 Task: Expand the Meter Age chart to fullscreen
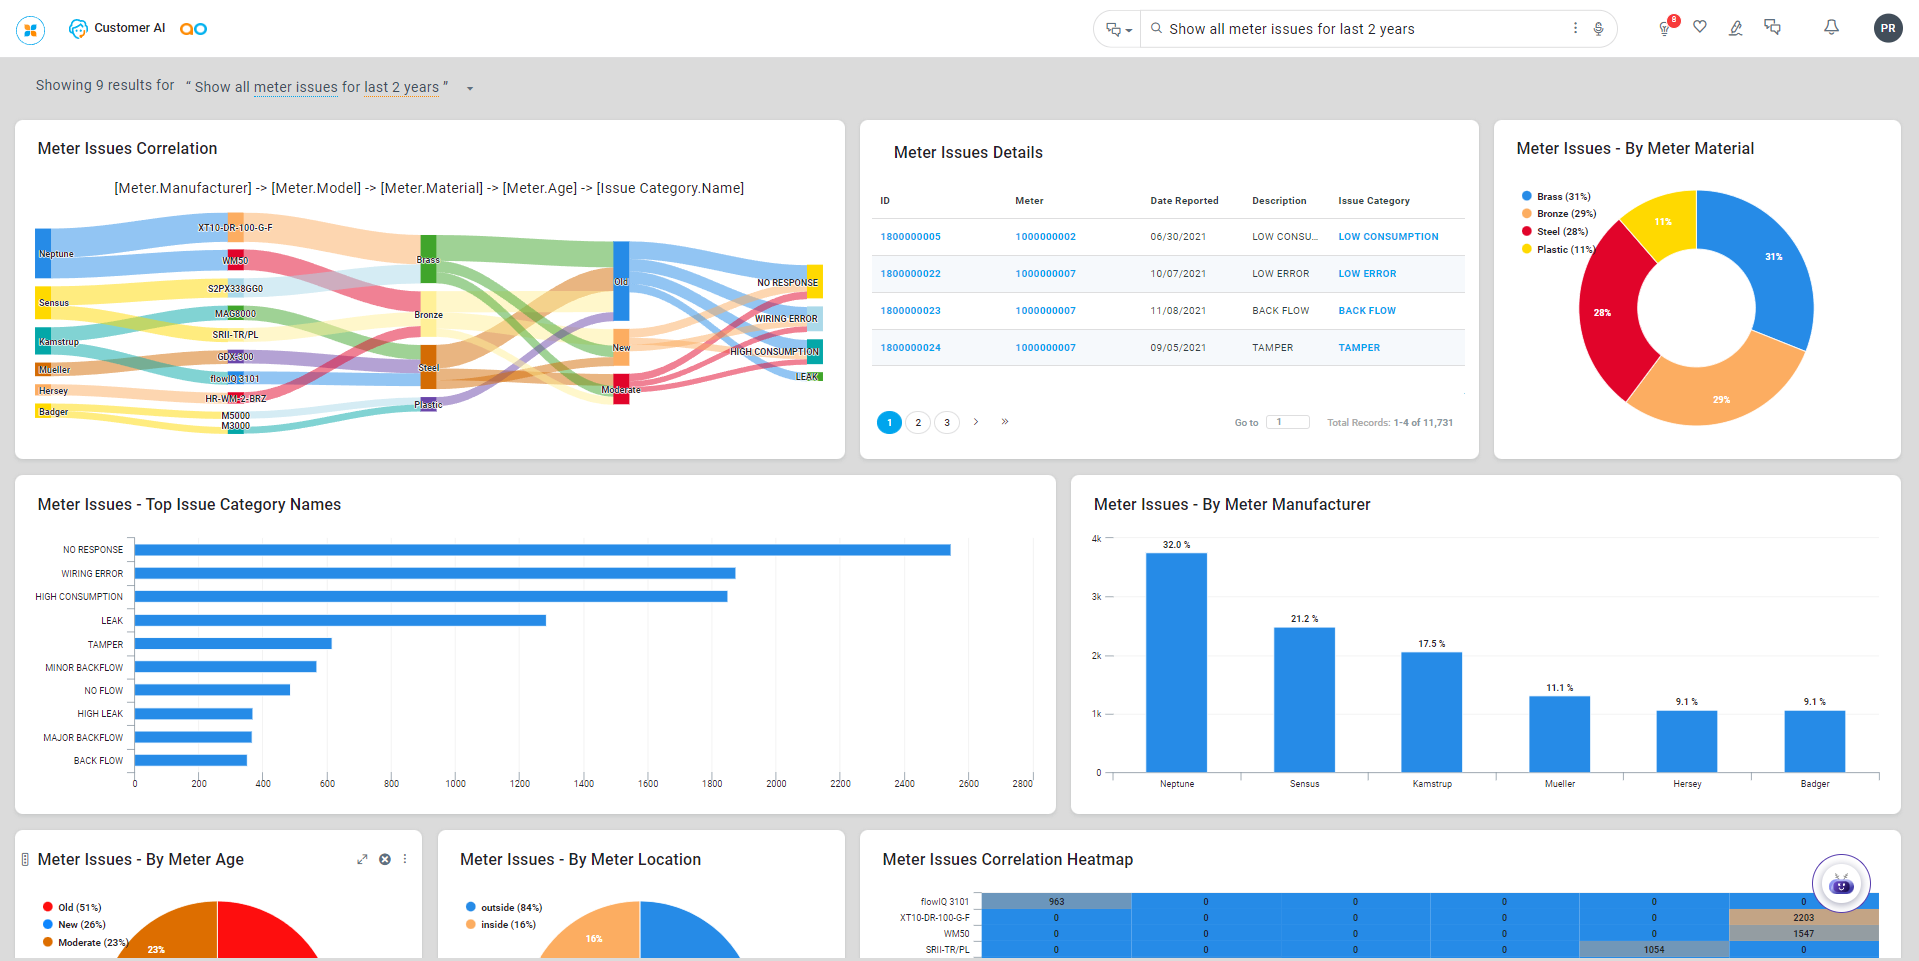pos(362,859)
